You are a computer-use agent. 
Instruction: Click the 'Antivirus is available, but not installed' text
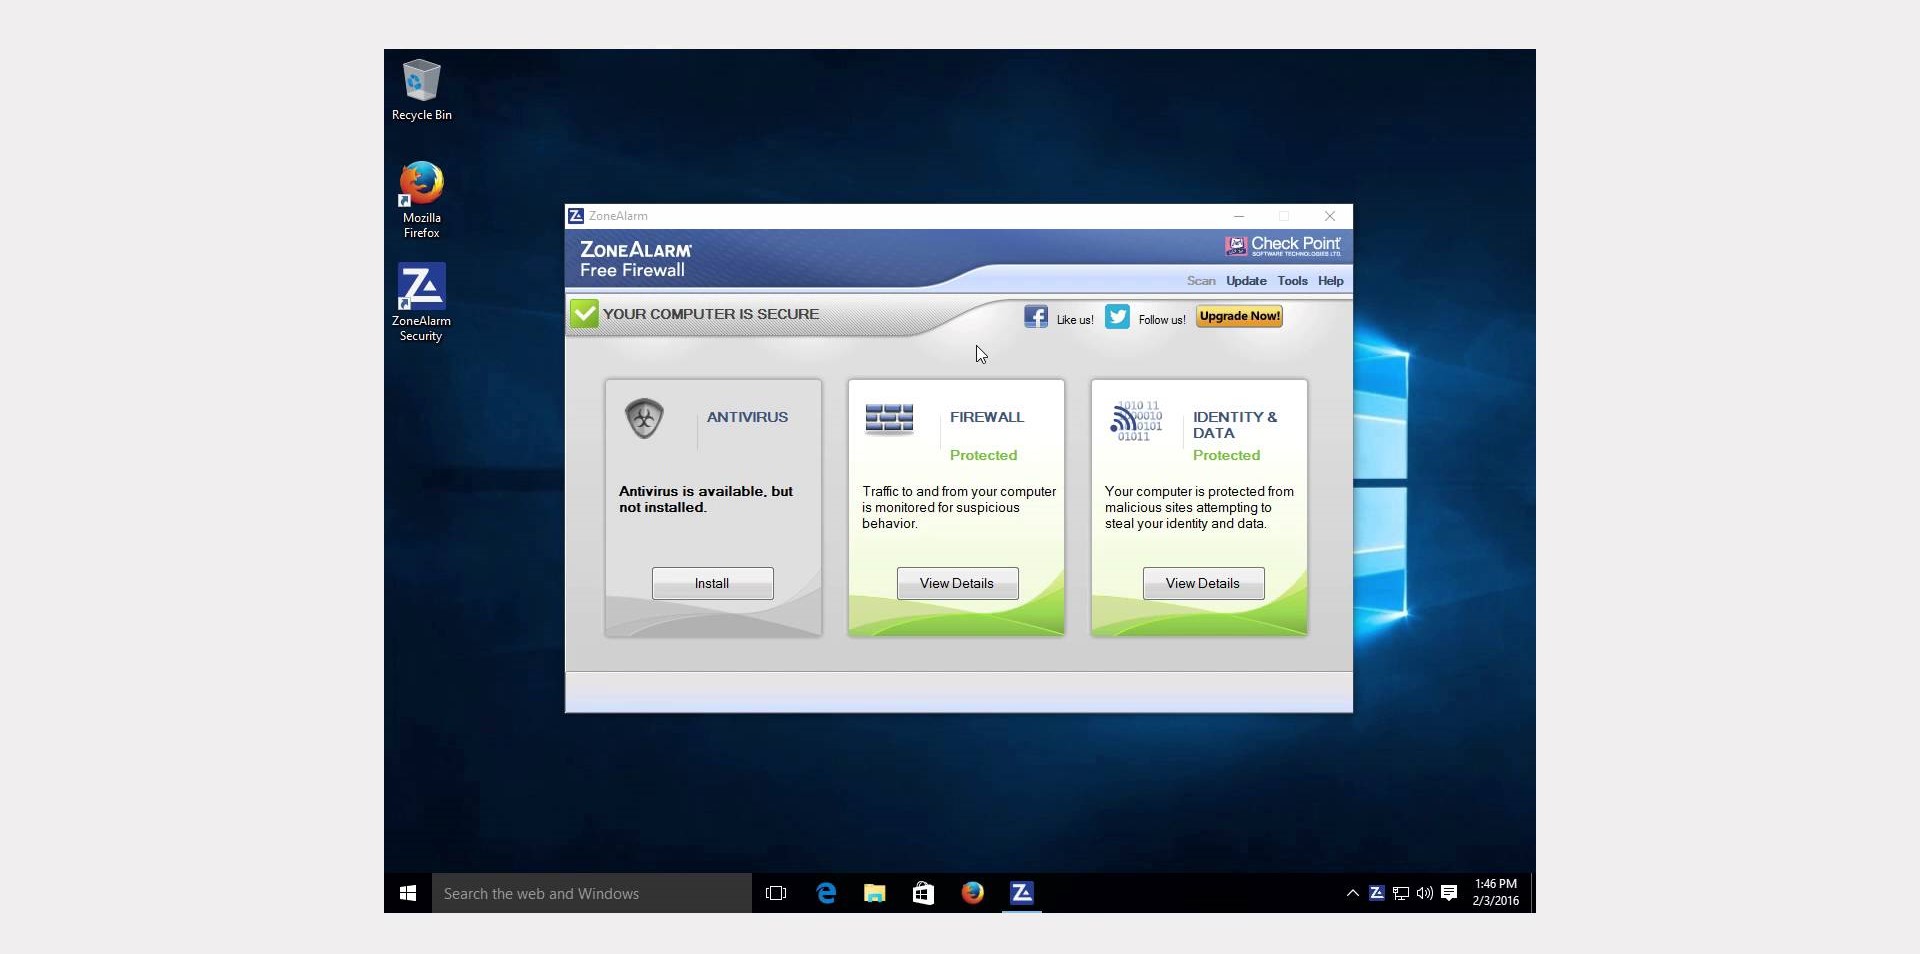[706, 499]
